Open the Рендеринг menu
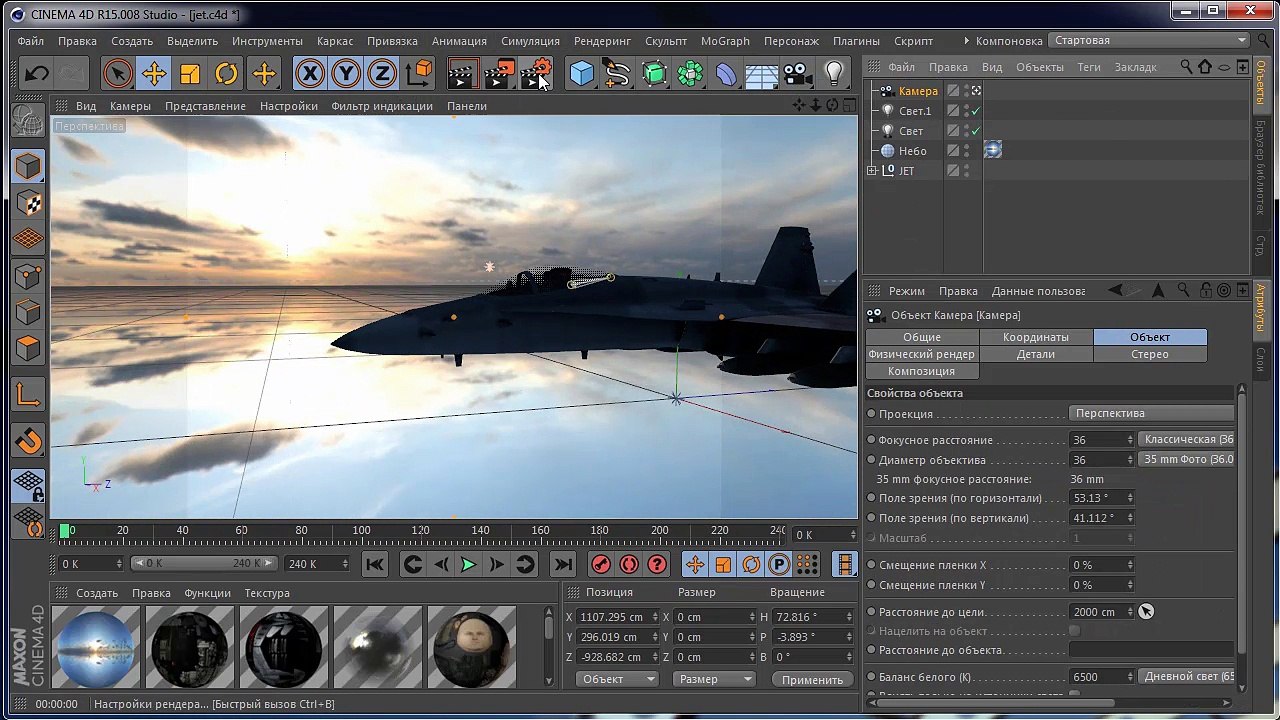 point(602,41)
